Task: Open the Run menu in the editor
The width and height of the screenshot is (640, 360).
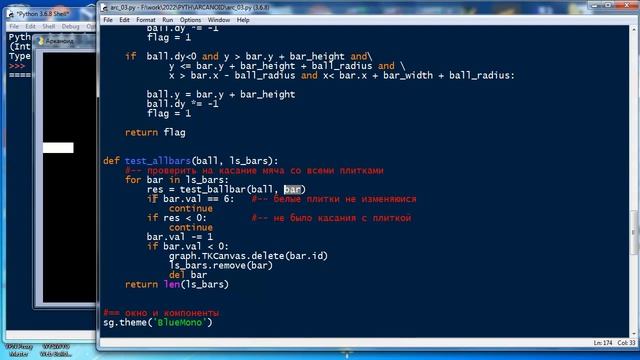Action: click(x=167, y=20)
